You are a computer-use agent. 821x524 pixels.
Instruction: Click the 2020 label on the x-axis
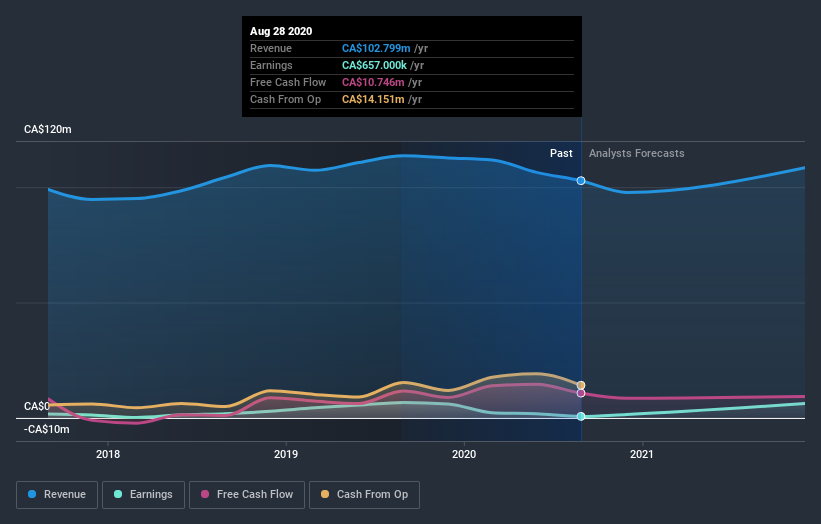point(464,454)
